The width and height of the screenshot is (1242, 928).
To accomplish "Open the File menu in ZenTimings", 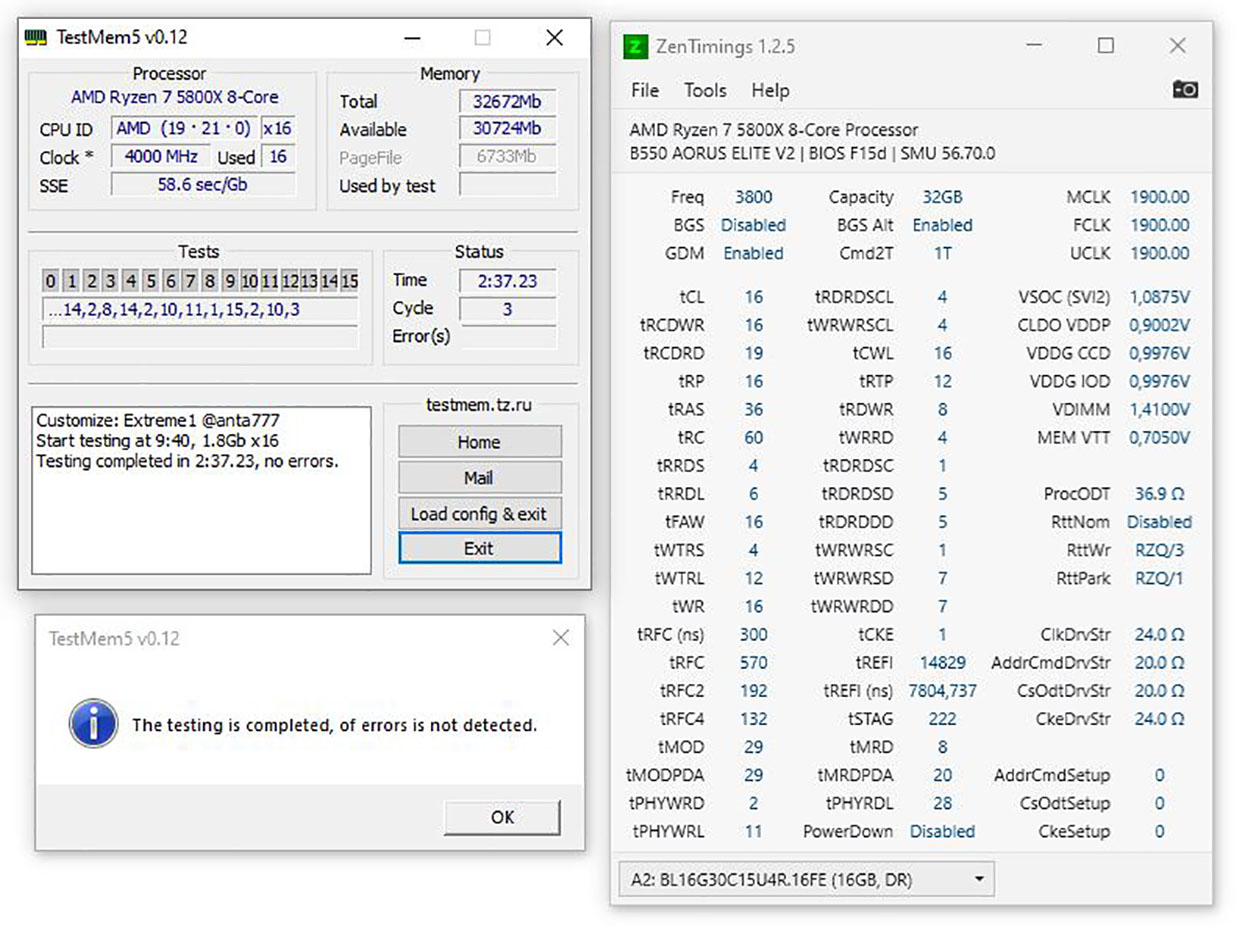I will click(x=645, y=90).
